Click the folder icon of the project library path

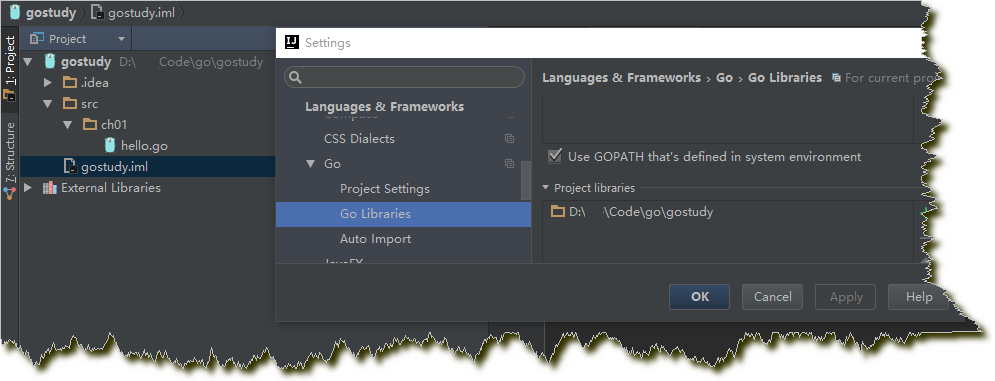(558, 211)
